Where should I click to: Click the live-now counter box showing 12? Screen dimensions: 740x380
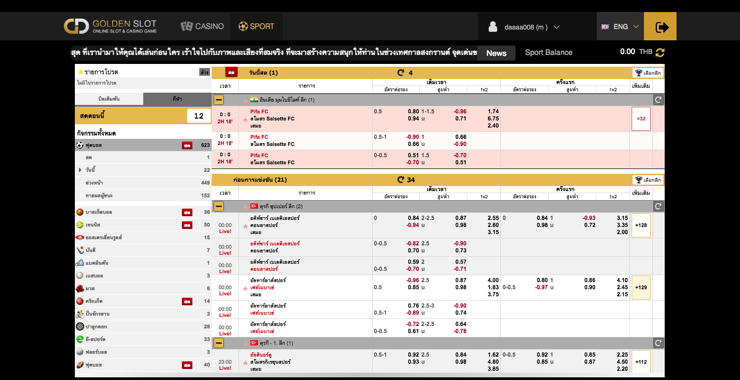click(x=199, y=116)
